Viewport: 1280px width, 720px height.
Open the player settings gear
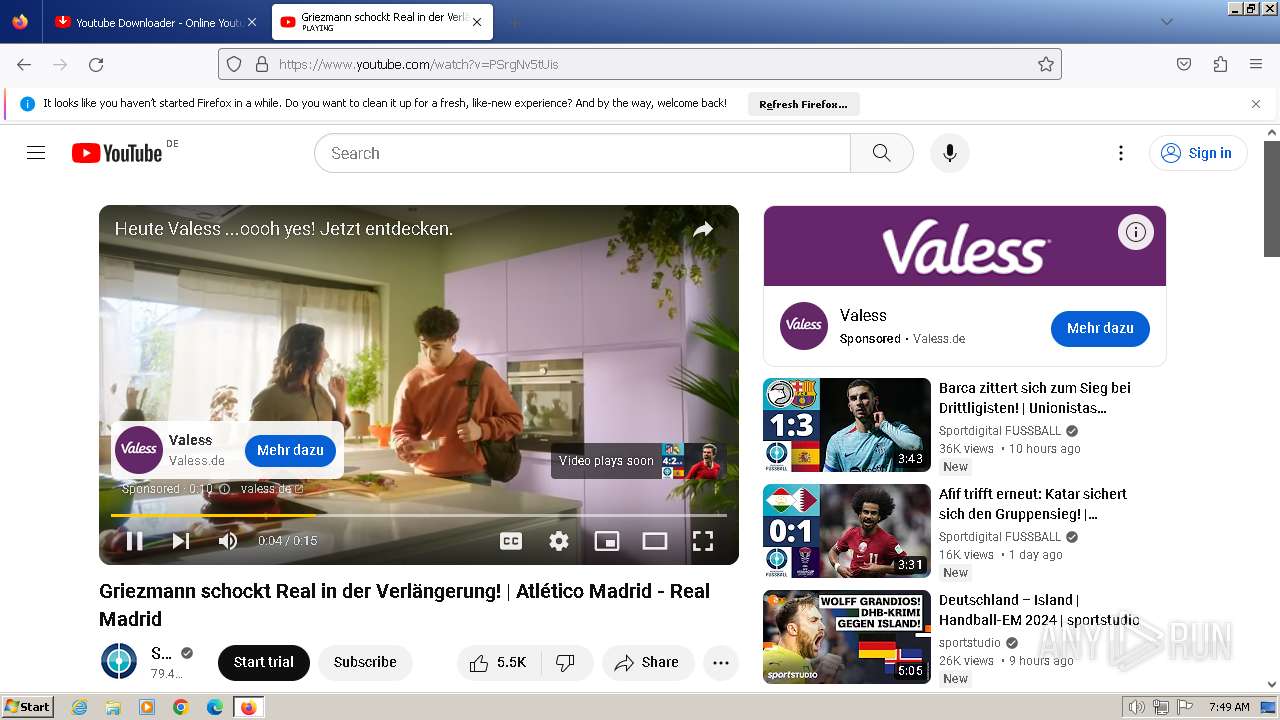point(559,541)
